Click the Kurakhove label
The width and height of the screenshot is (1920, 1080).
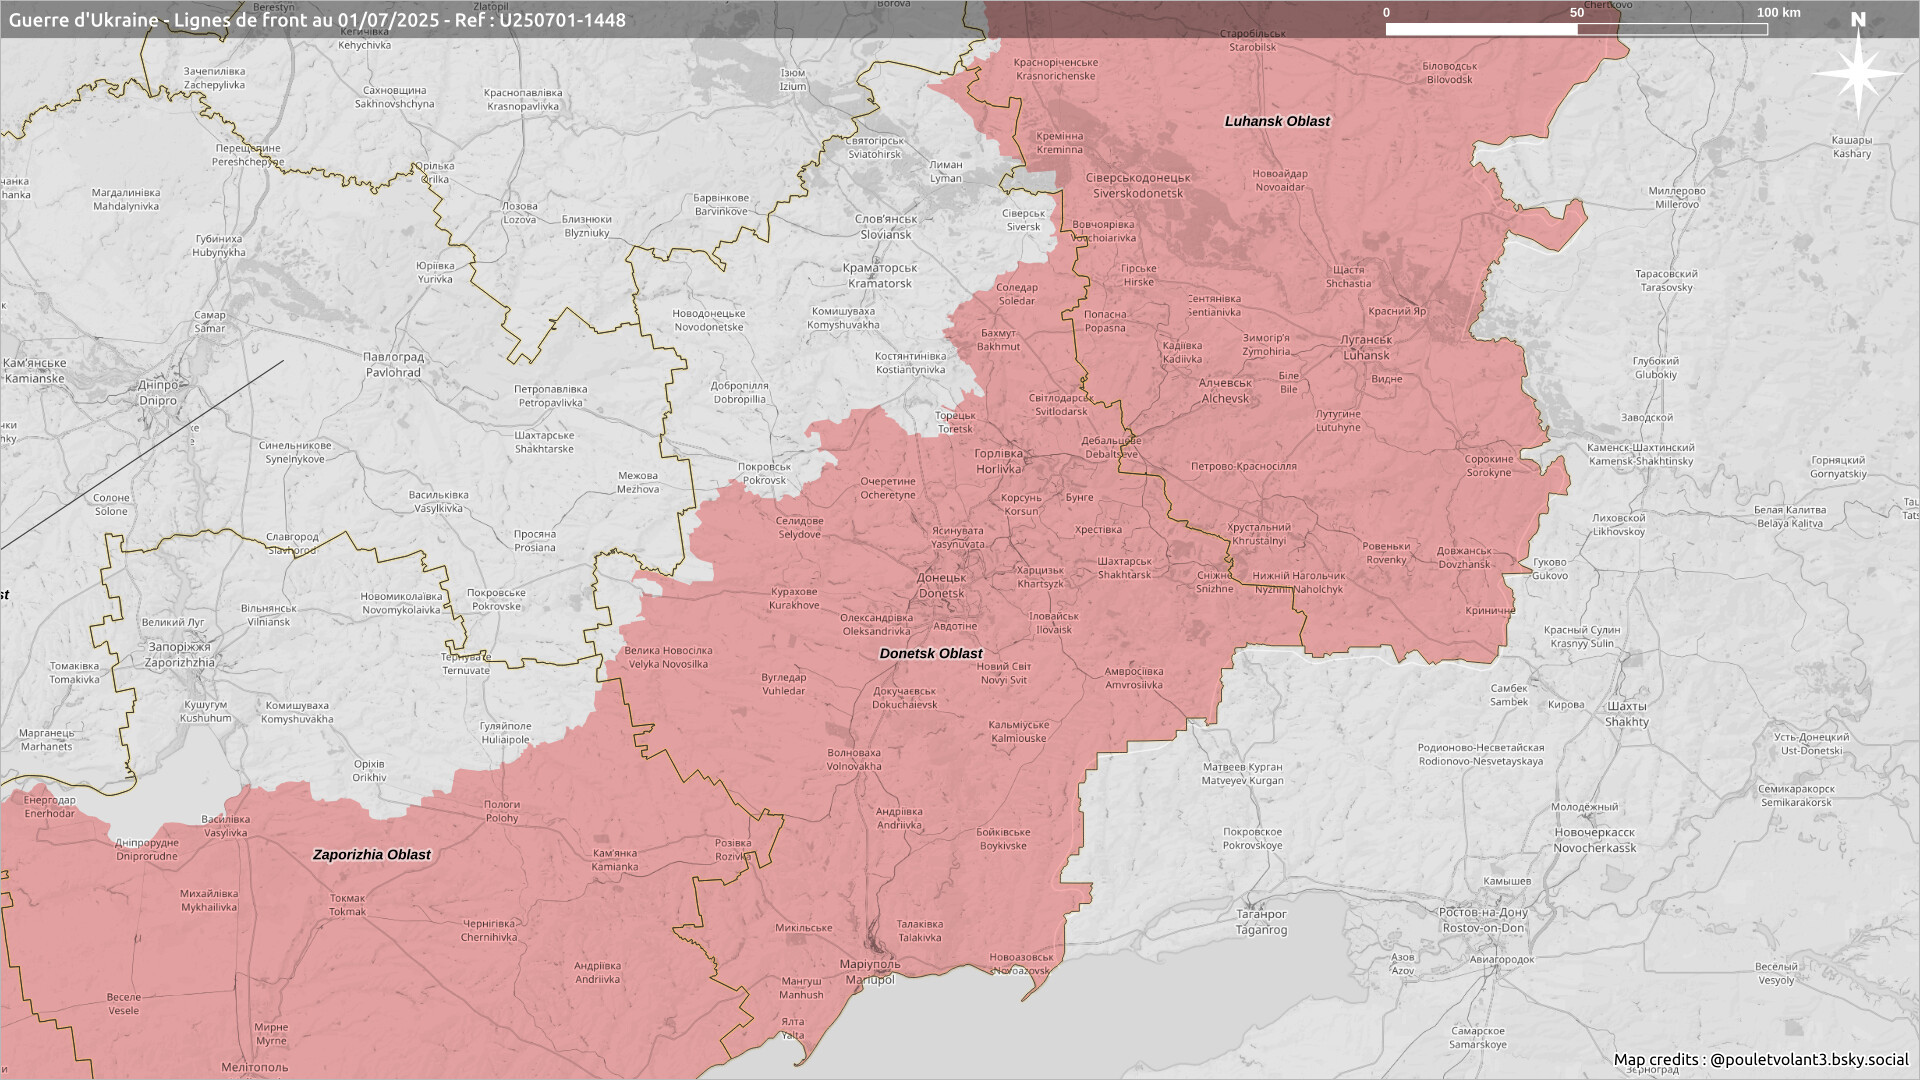tap(795, 598)
